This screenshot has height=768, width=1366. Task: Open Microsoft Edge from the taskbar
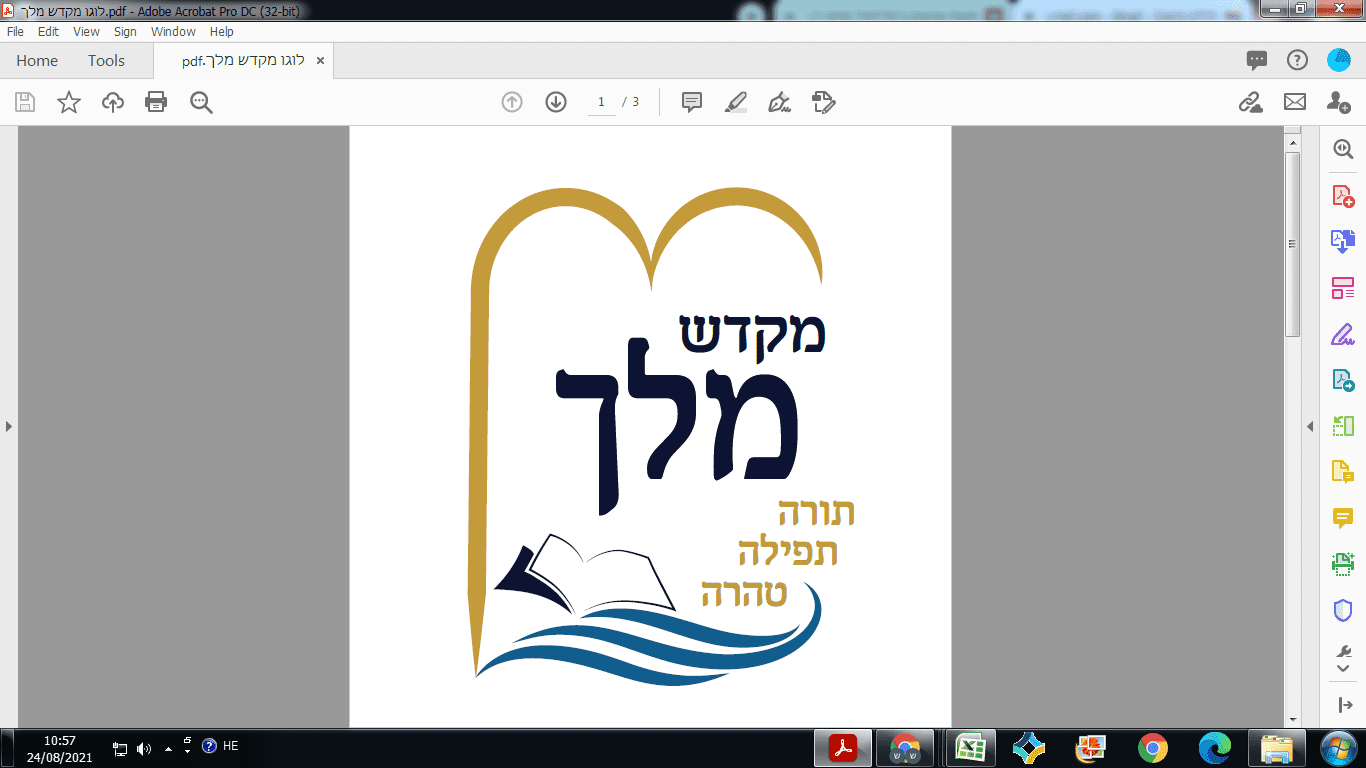click(x=1215, y=748)
